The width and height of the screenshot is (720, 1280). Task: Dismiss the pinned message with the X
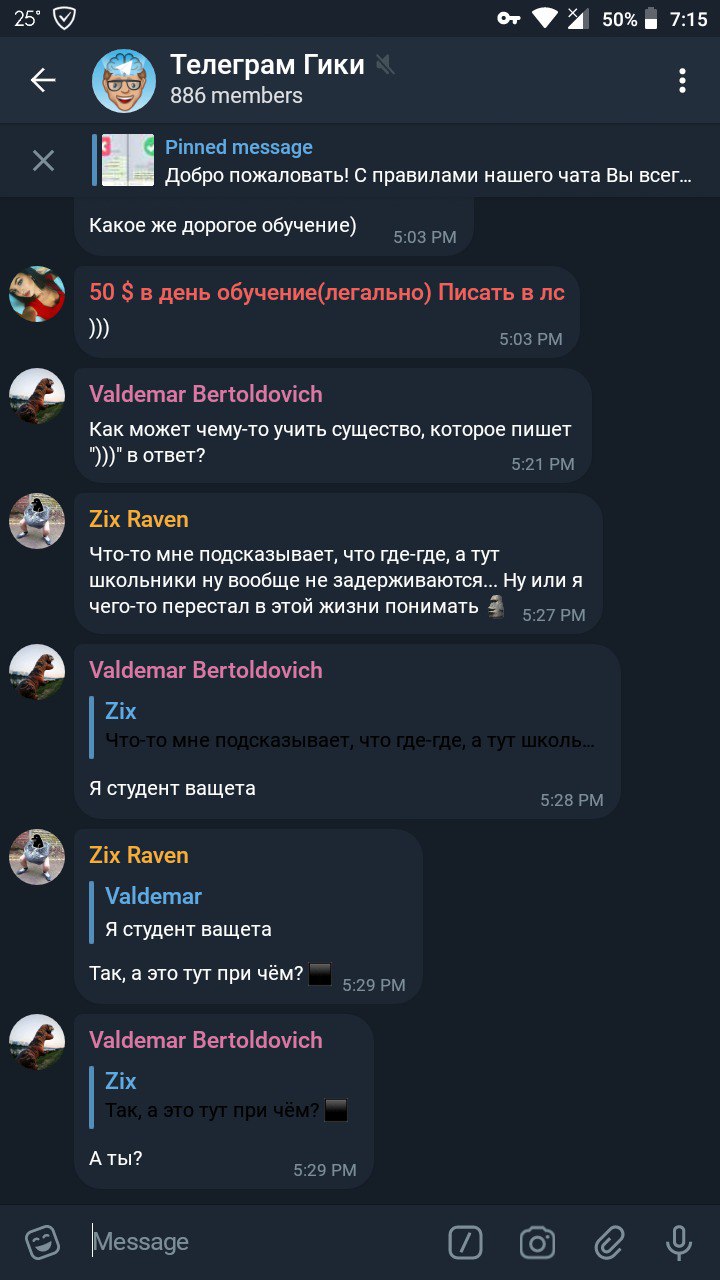[43, 160]
